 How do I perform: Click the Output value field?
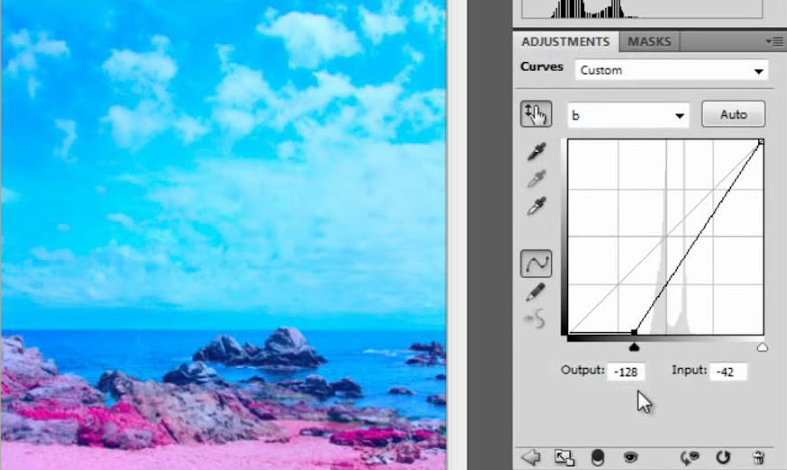click(x=626, y=372)
